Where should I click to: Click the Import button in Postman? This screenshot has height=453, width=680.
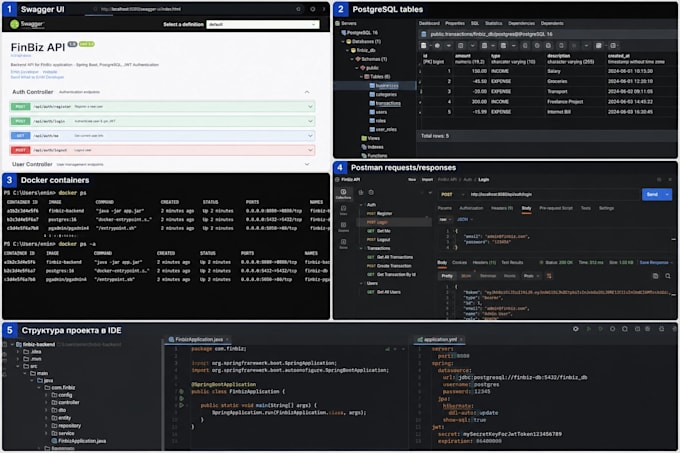(x=427, y=180)
